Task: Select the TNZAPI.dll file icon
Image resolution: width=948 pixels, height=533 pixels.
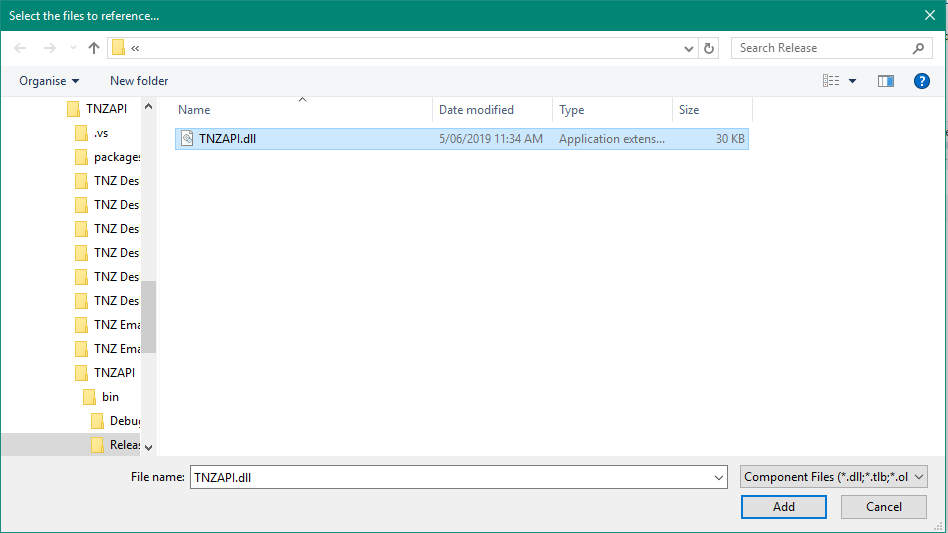Action: 187,139
